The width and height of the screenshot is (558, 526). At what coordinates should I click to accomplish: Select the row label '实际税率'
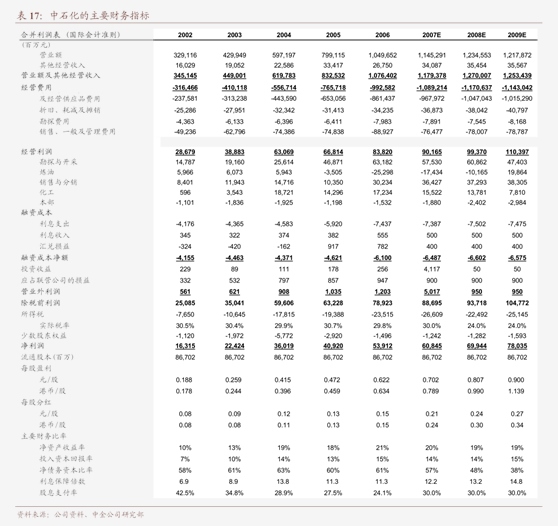[54, 326]
